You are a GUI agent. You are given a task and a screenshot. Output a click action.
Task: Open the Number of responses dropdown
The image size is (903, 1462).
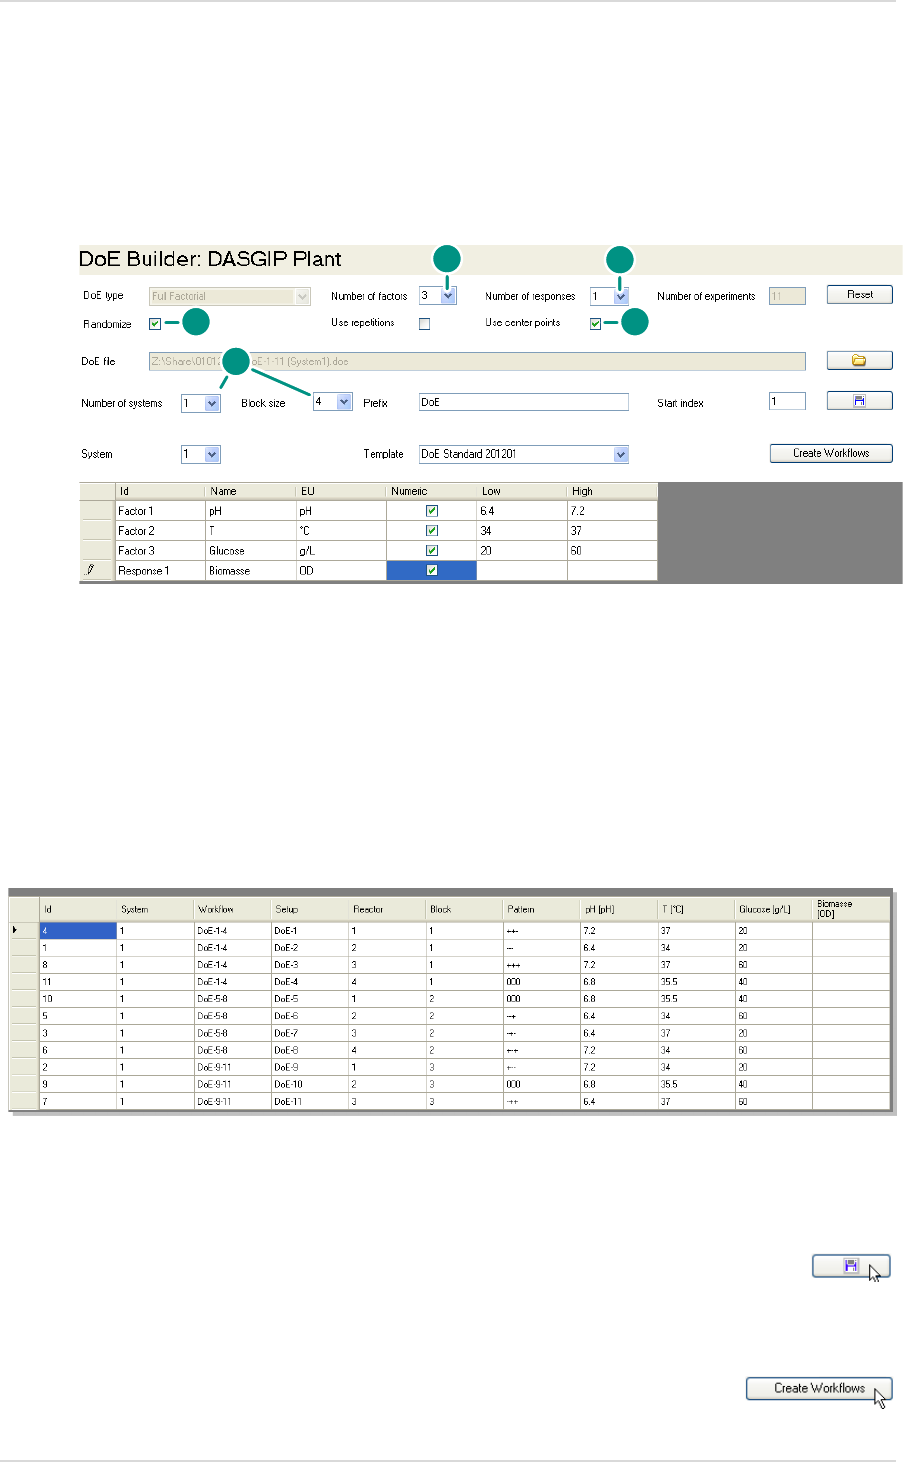click(621, 296)
